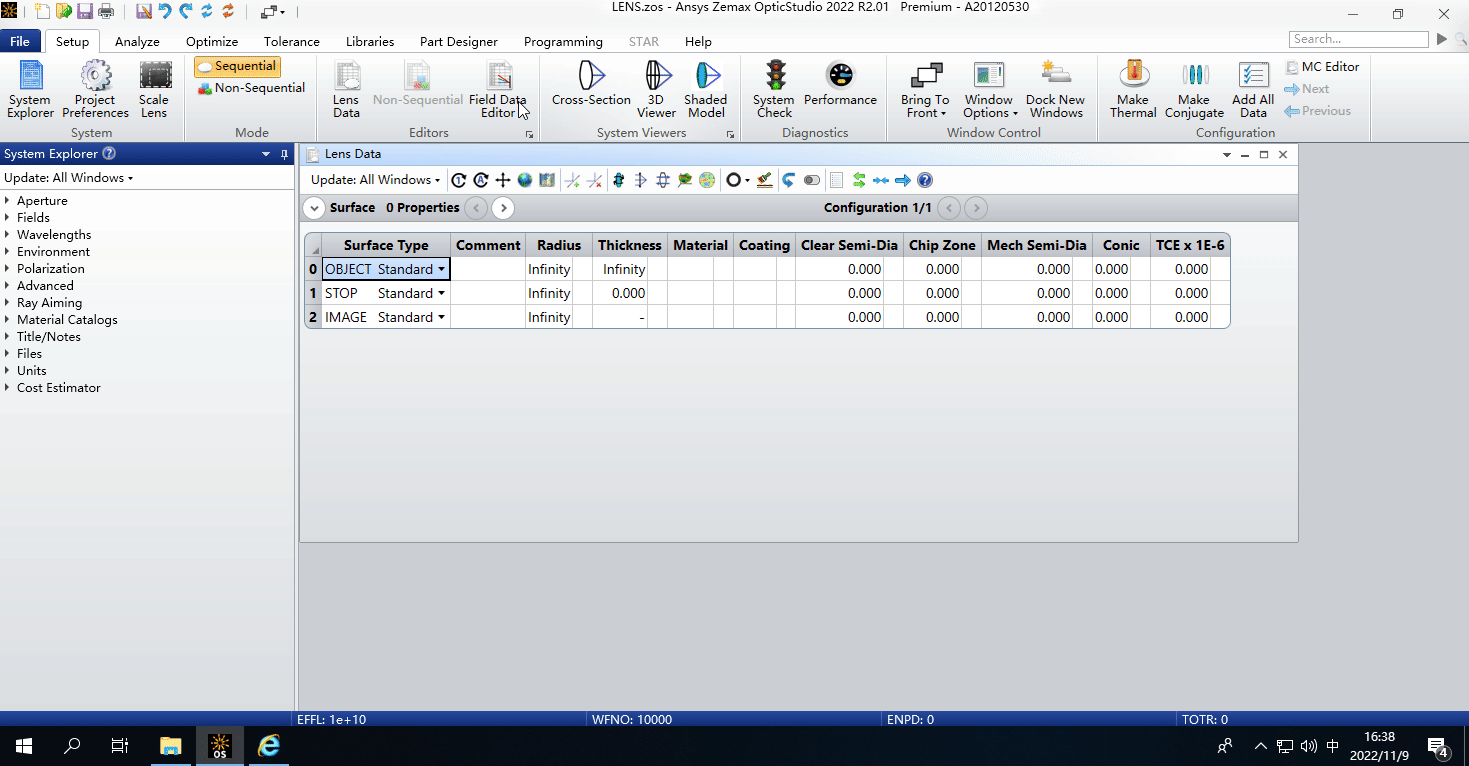Open the Field Data Editor

click(497, 89)
